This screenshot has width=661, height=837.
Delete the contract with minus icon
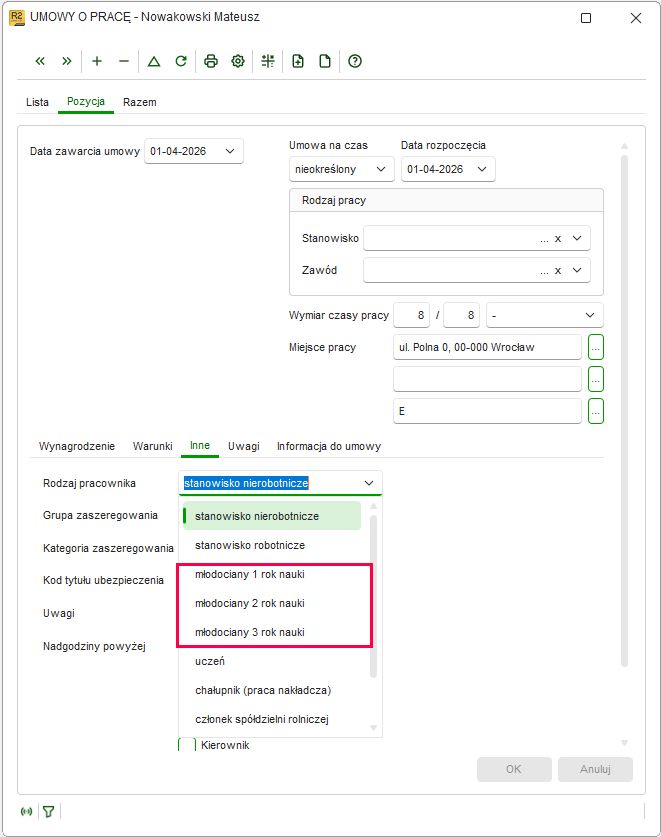point(124,61)
